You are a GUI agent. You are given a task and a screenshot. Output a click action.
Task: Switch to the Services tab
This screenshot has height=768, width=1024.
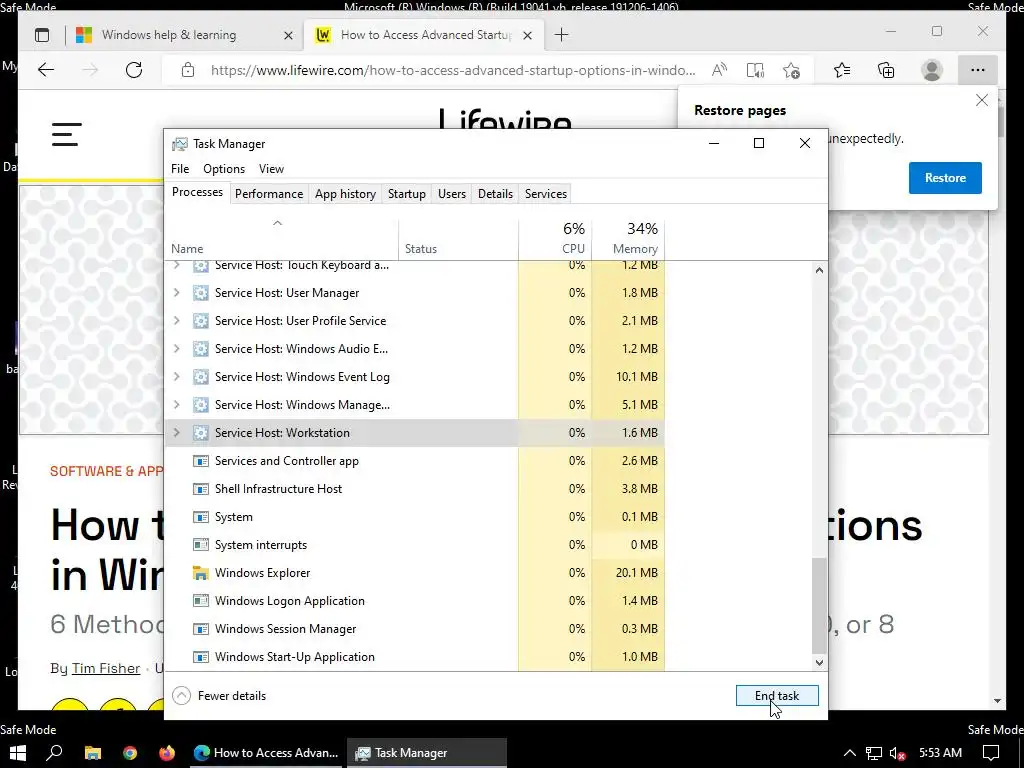(x=546, y=194)
